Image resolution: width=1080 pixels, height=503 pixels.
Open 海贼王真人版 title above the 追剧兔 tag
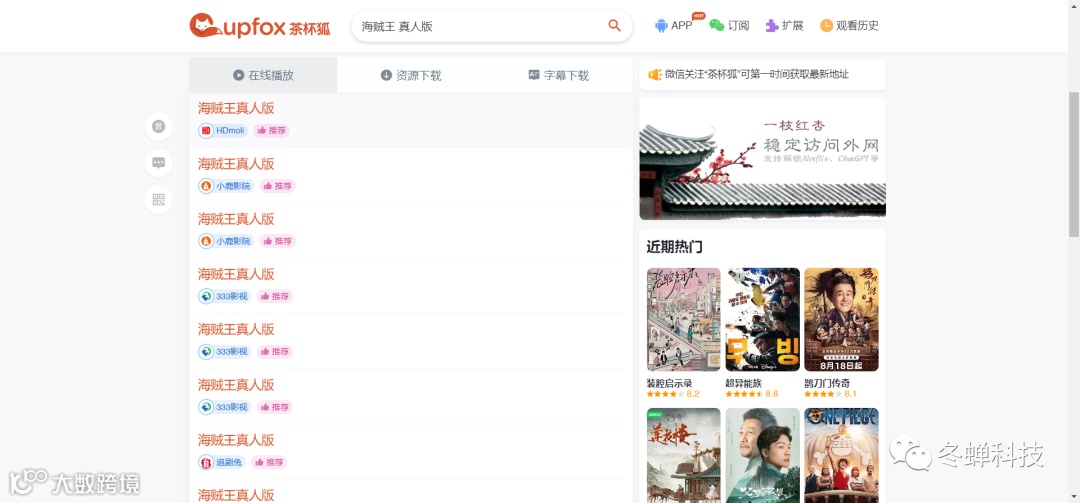tap(236, 440)
